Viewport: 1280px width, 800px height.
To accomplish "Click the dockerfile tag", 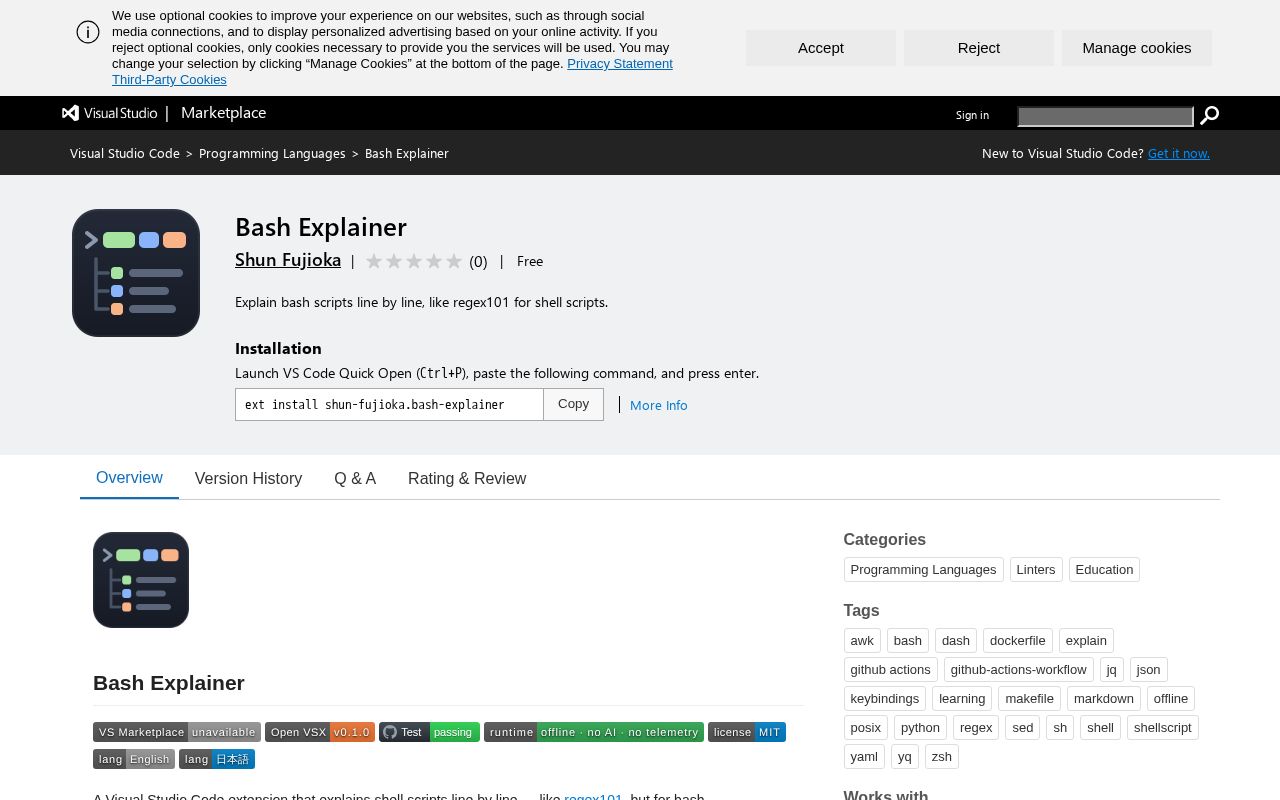I will pos(1018,641).
